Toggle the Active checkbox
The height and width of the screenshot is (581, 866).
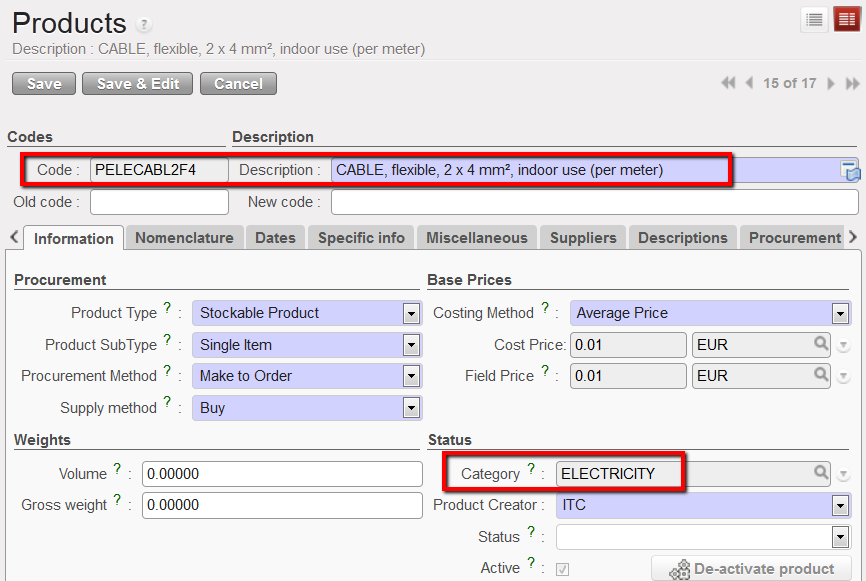[x=562, y=569]
